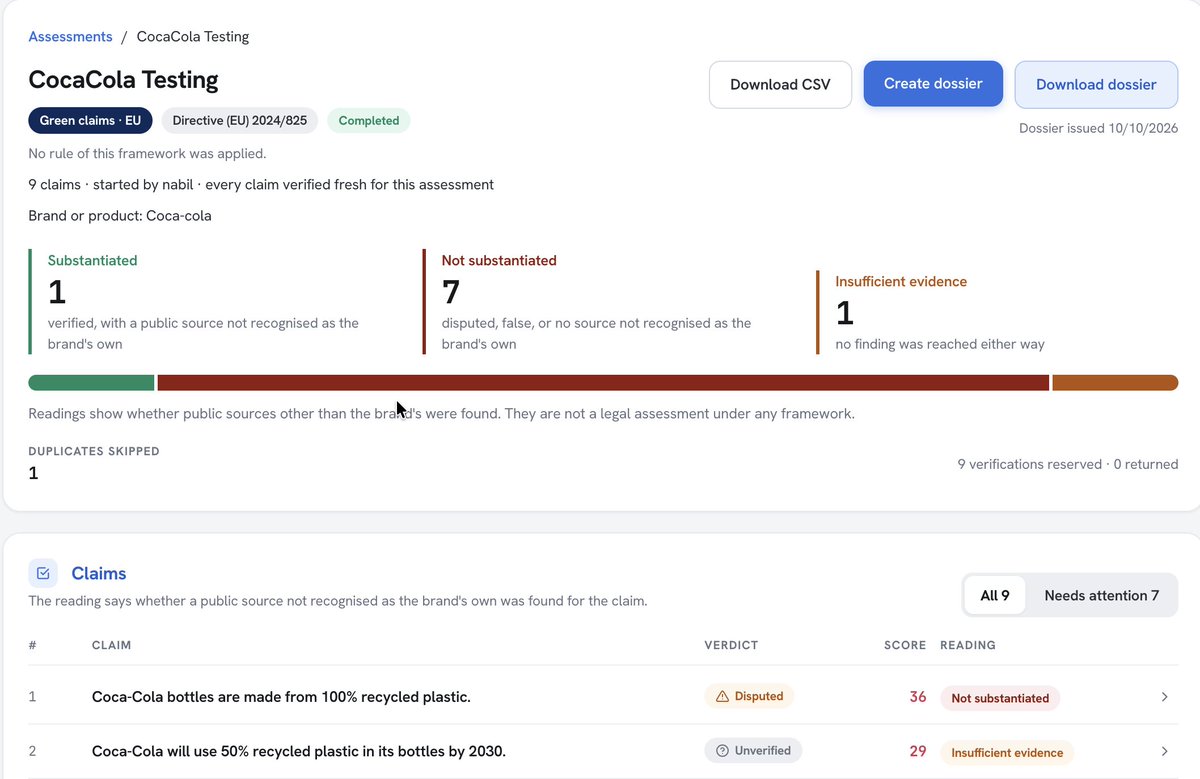This screenshot has height=779, width=1200.
Task: Click the Create dossier button
Action: 933,84
